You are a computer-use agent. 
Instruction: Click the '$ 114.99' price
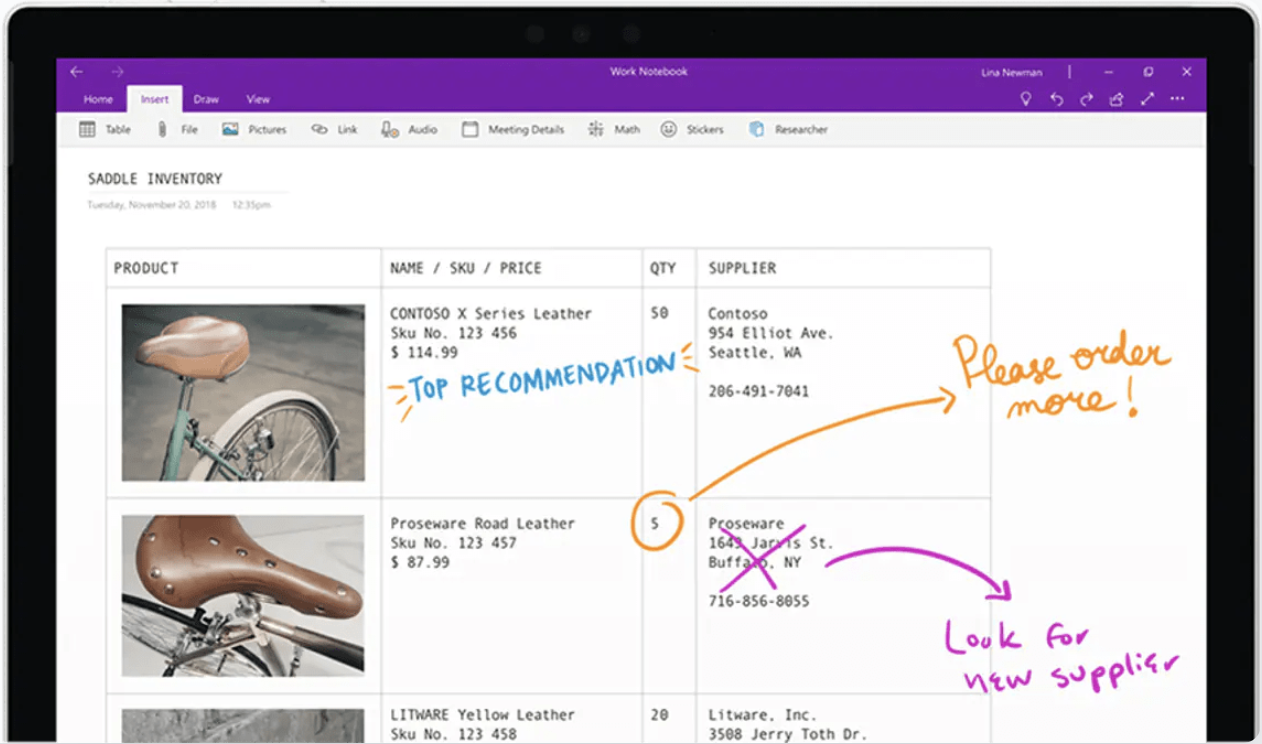point(424,352)
